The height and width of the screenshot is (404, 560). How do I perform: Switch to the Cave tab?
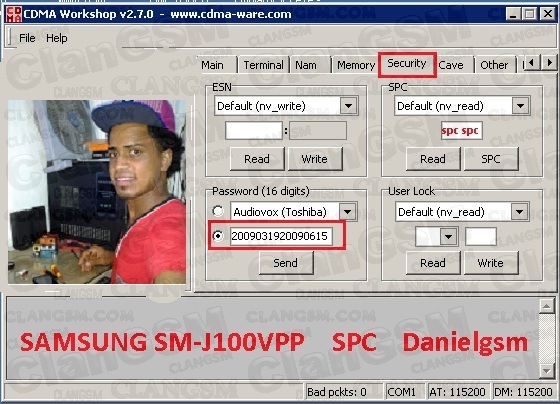[451, 65]
